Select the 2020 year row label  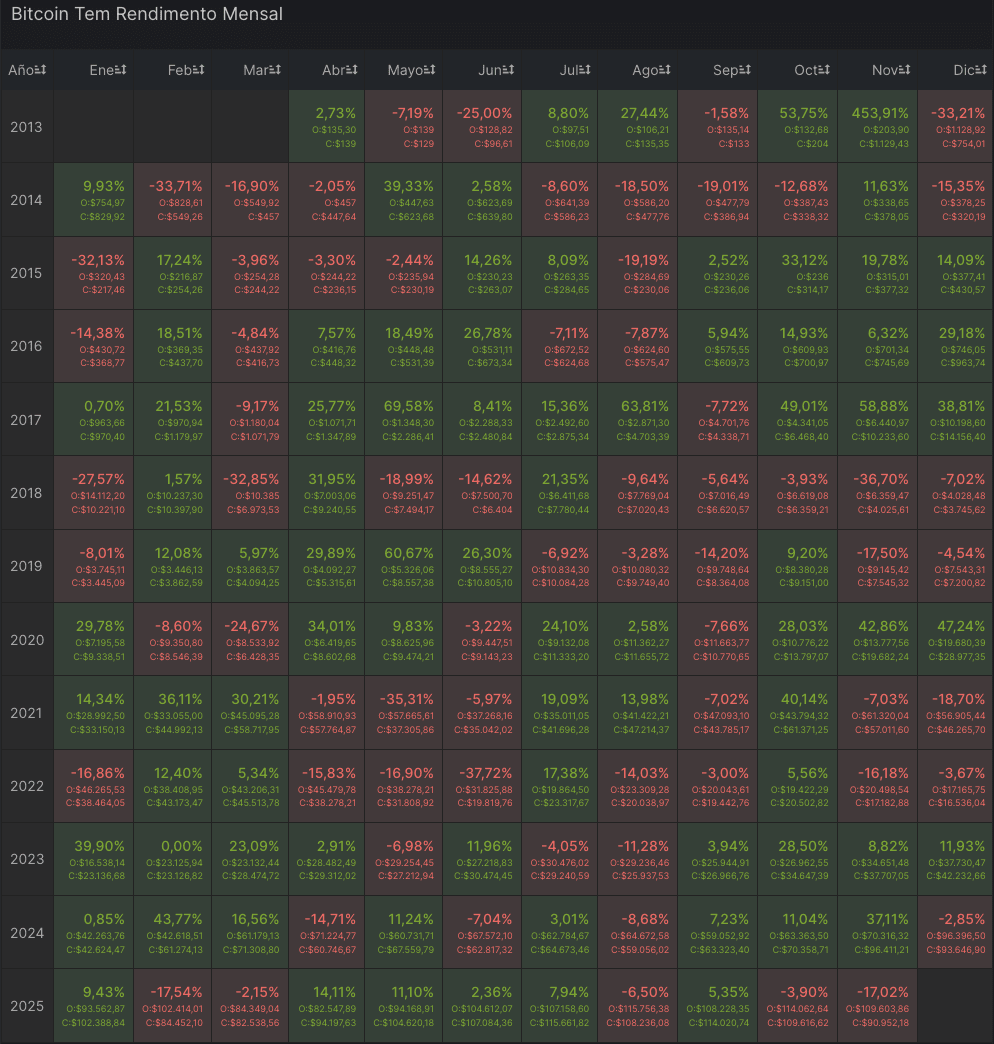pyautogui.click(x=27, y=640)
